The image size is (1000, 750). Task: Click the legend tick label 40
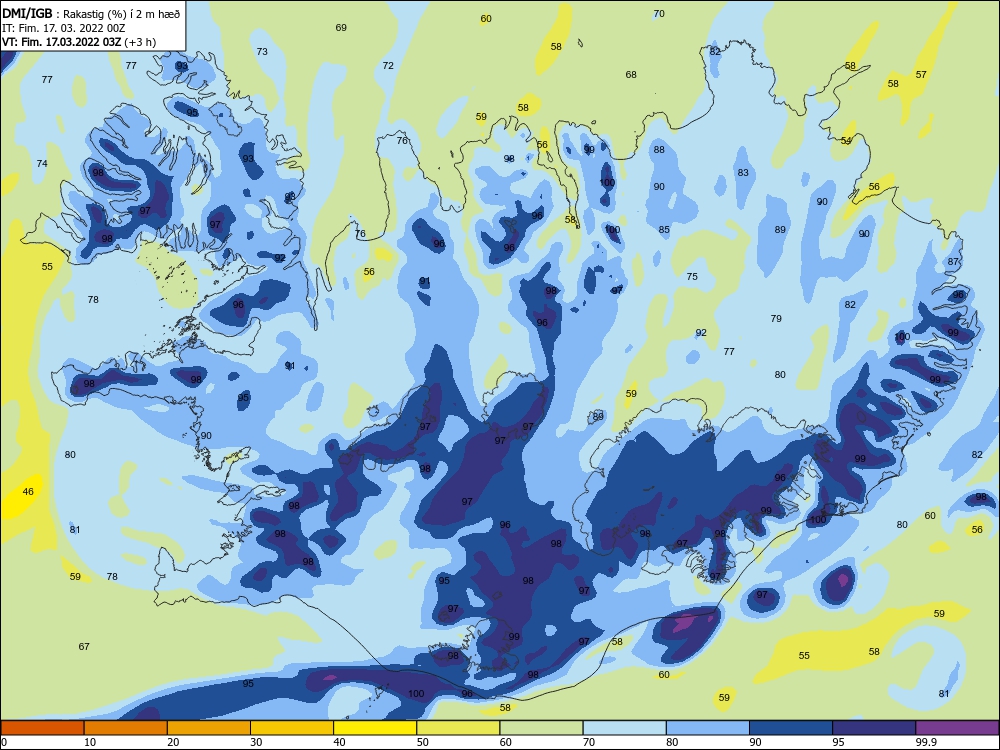coord(339,742)
